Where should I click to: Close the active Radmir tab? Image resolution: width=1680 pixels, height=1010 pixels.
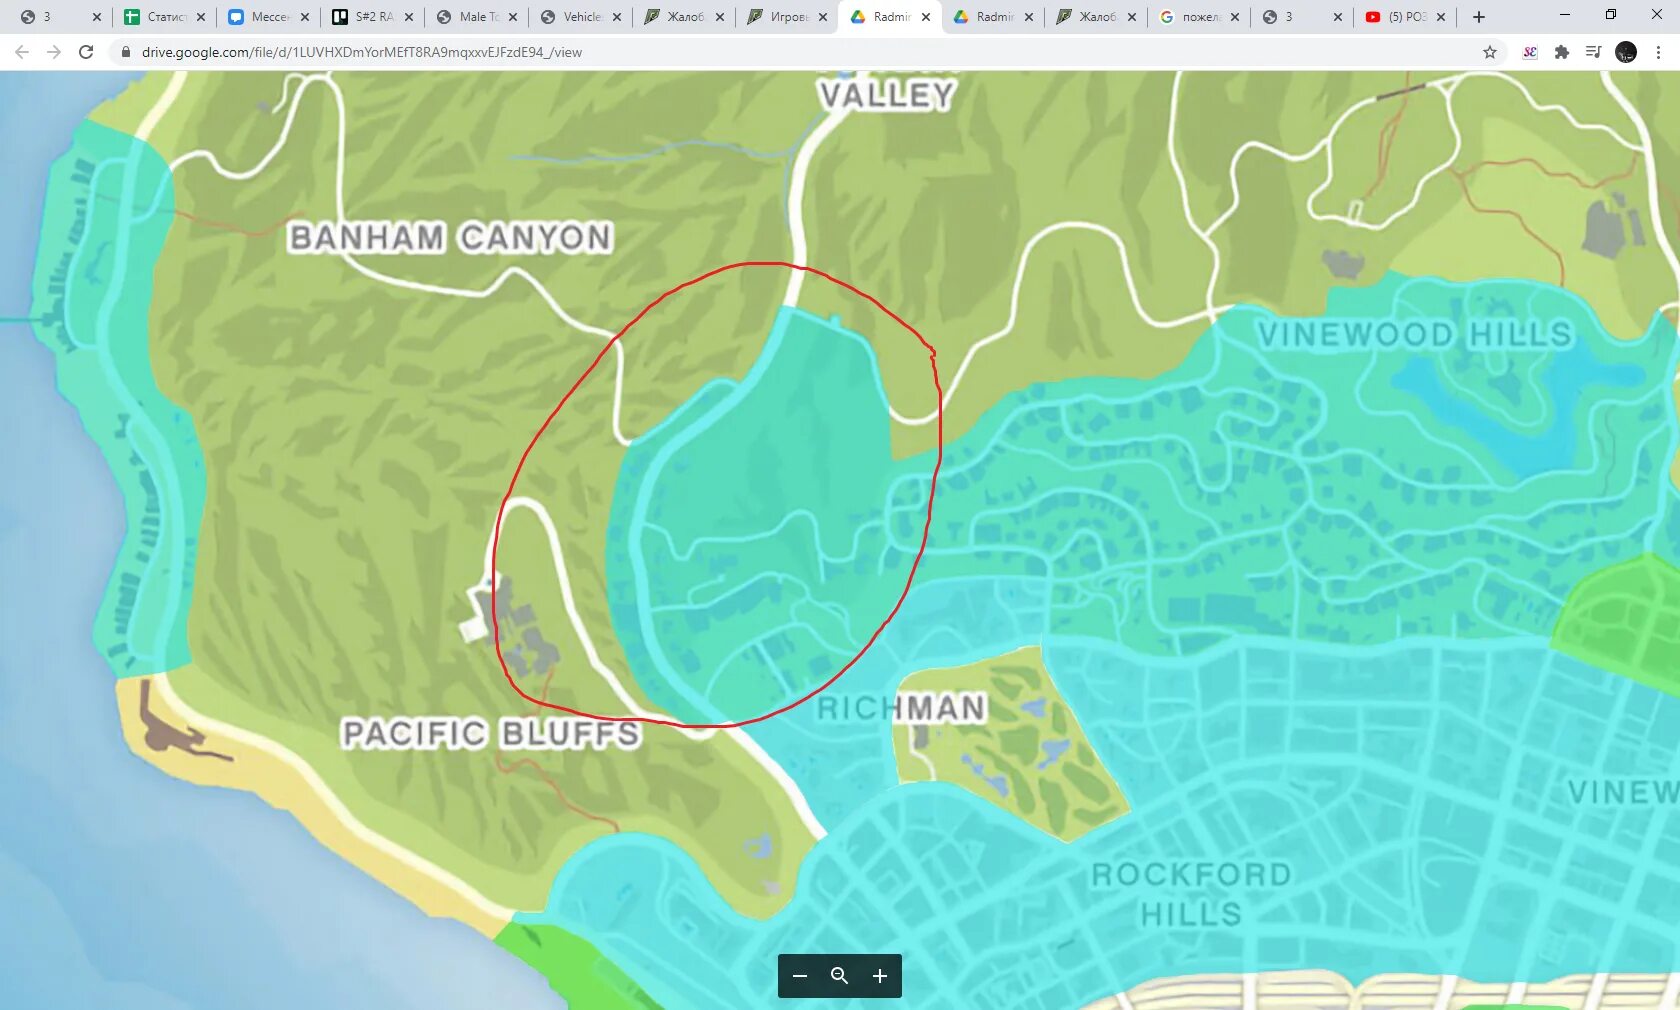pos(926,17)
